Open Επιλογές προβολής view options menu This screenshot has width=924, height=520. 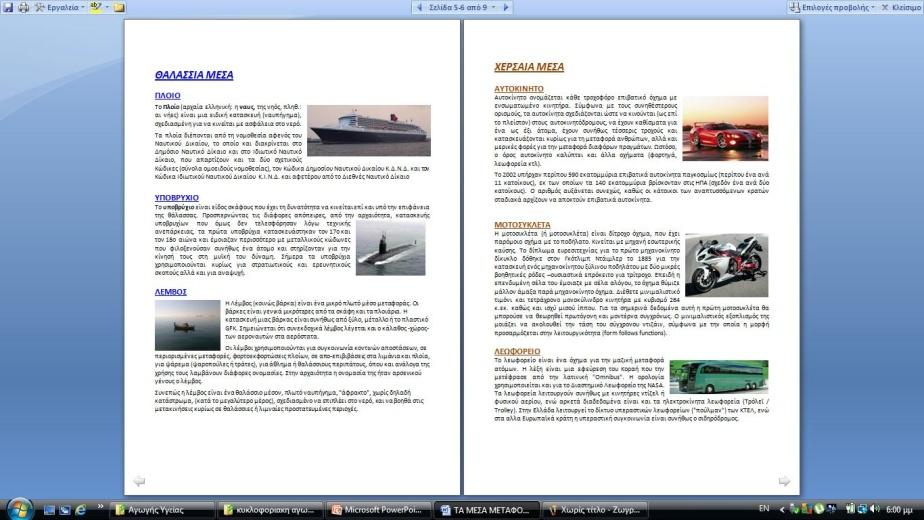click(x=832, y=7)
